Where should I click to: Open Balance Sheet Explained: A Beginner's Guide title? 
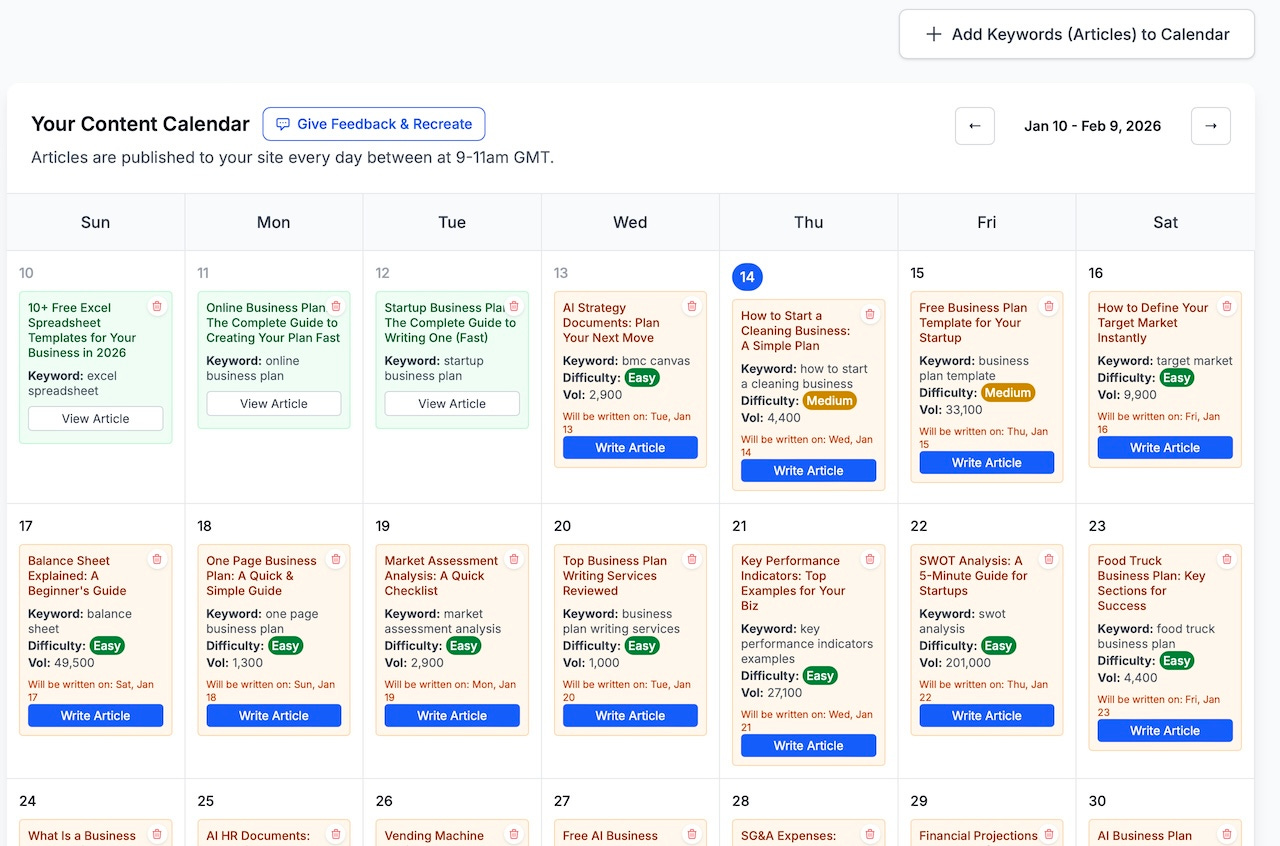click(77, 576)
